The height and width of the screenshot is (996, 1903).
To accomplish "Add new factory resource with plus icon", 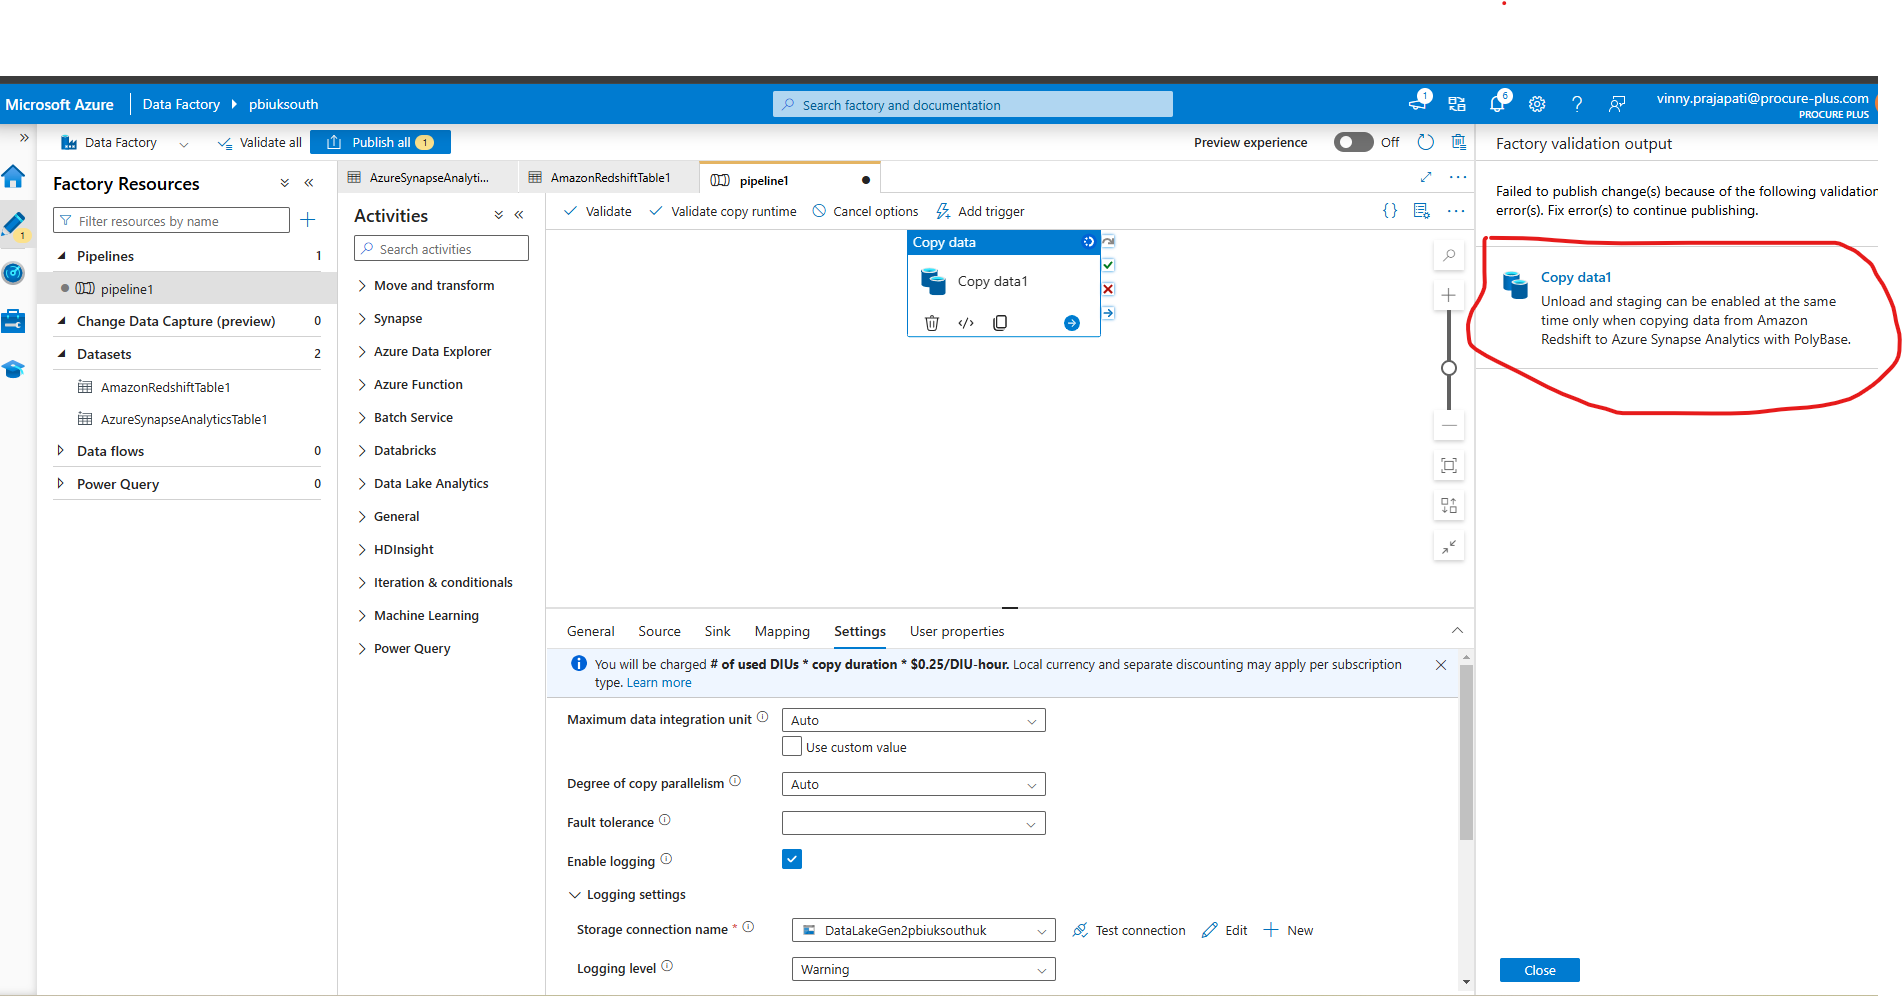I will coord(308,220).
